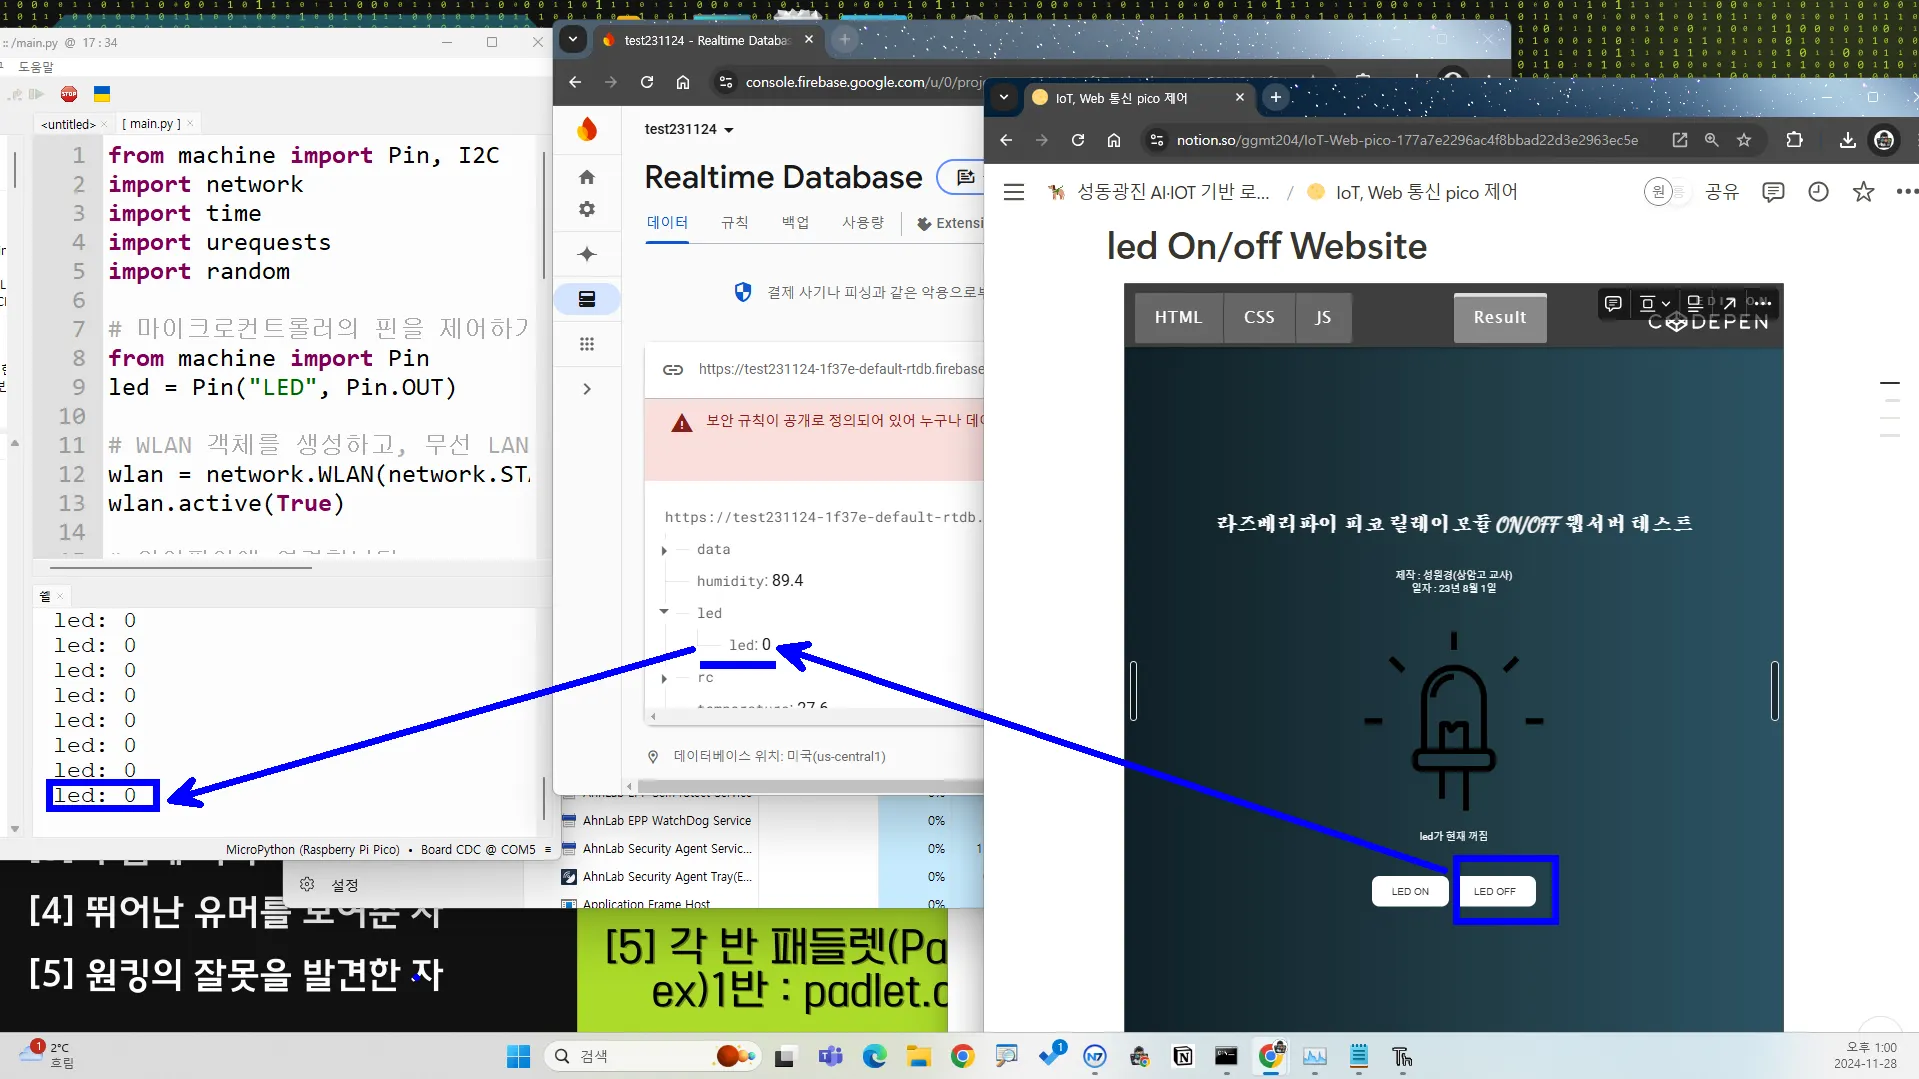Reload the Notion page
This screenshot has height=1079, width=1919.
click(1078, 140)
